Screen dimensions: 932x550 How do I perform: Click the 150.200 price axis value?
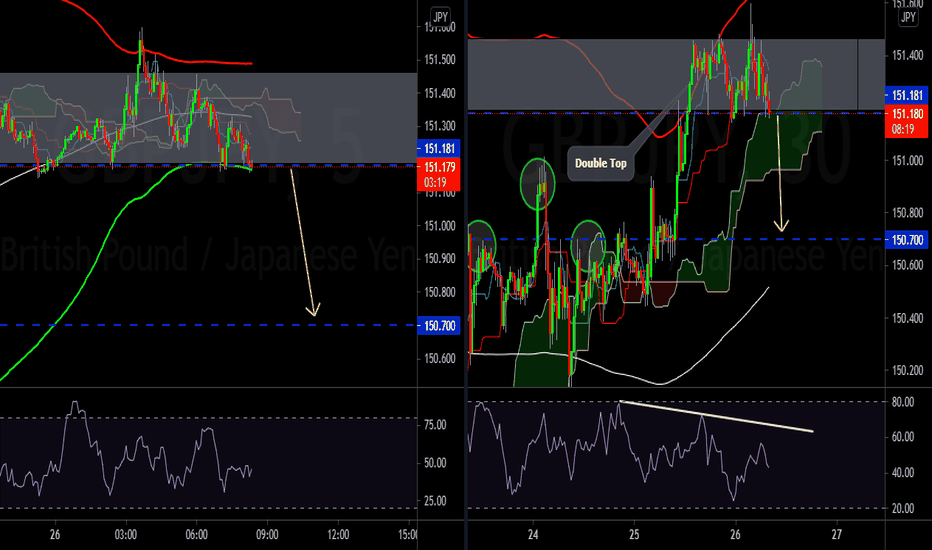tap(908, 370)
